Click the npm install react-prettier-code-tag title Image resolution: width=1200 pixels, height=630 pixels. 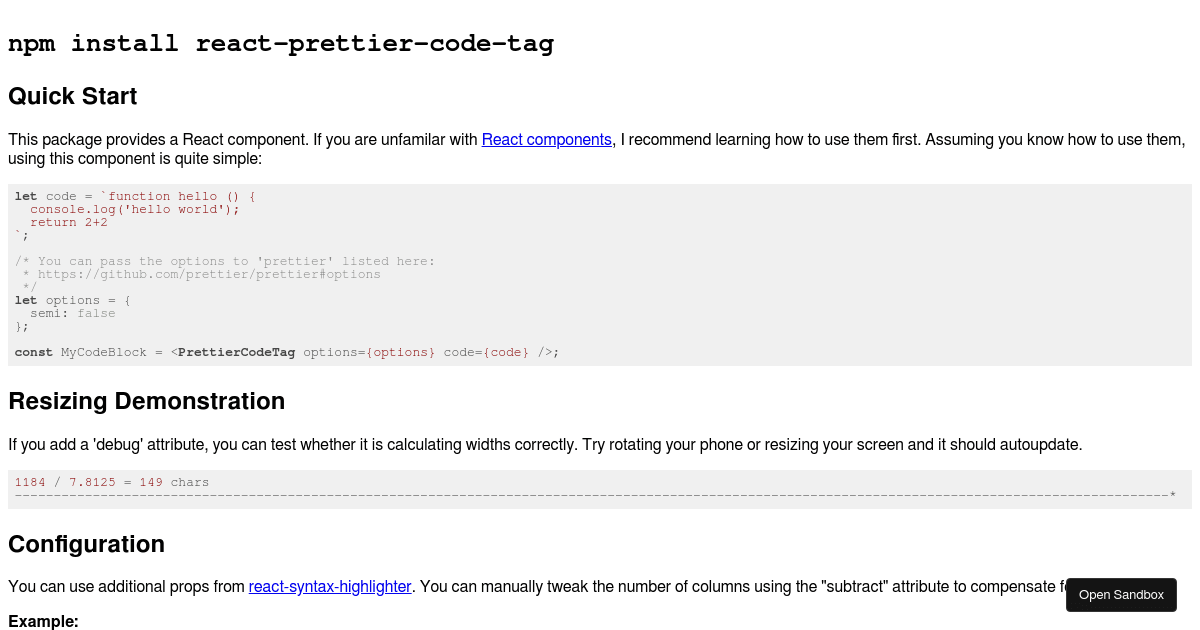[x=280, y=44]
